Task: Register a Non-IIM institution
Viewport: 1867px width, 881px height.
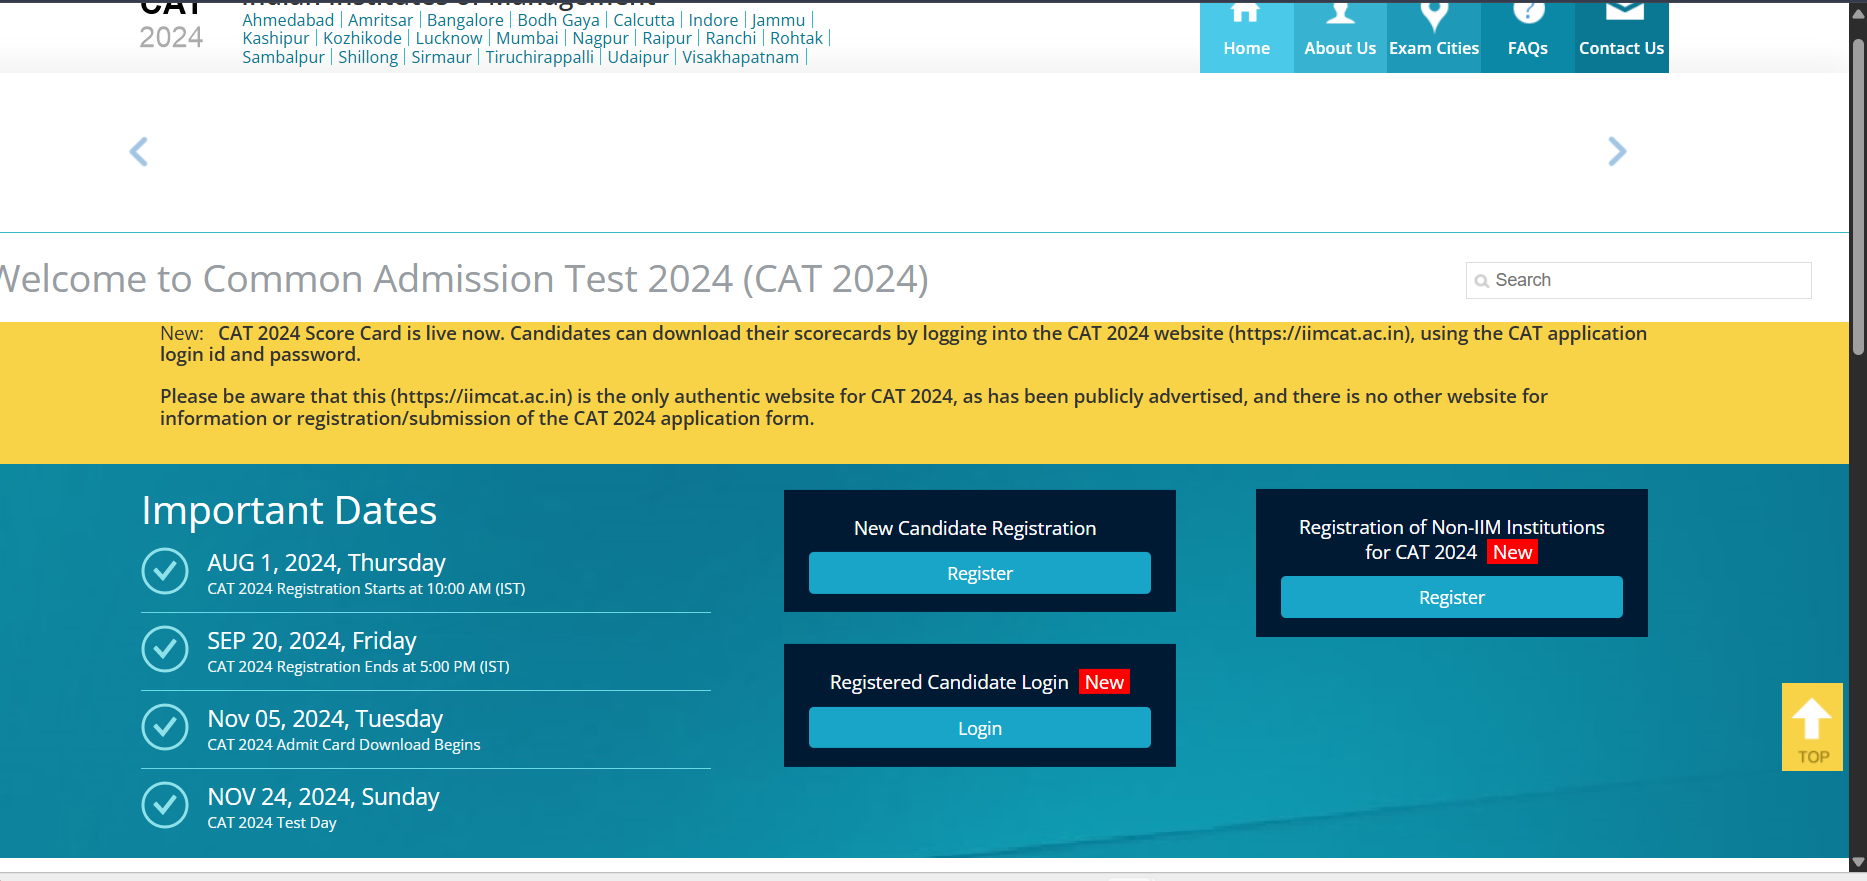Action: 1451,597
